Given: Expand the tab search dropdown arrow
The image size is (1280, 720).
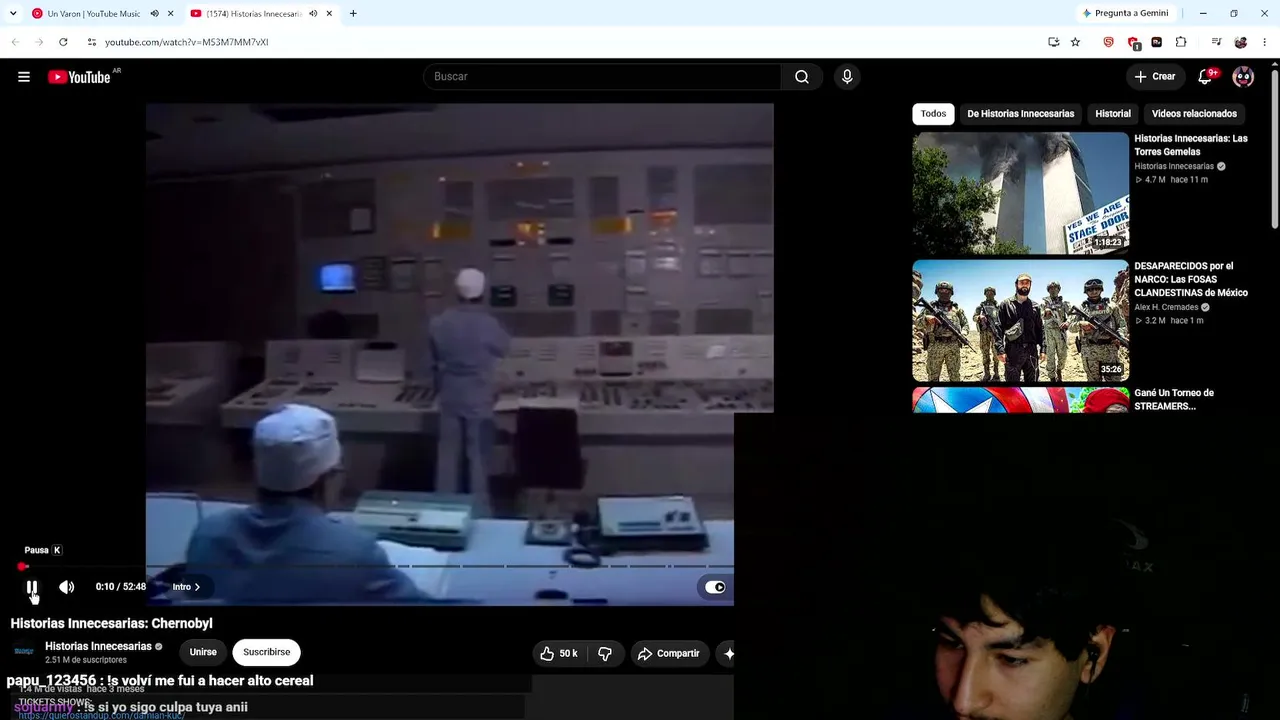Looking at the screenshot, I should click(13, 14).
